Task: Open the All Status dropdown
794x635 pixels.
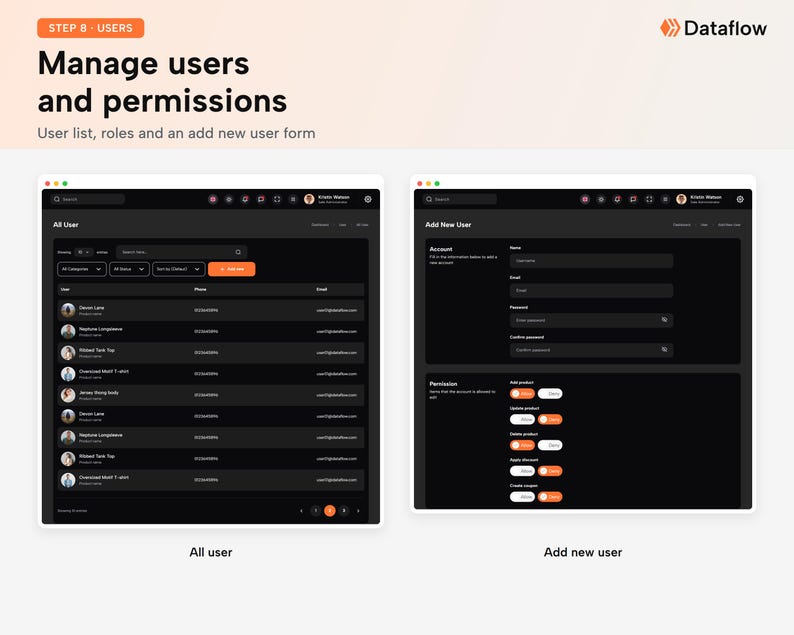Action: coord(129,269)
